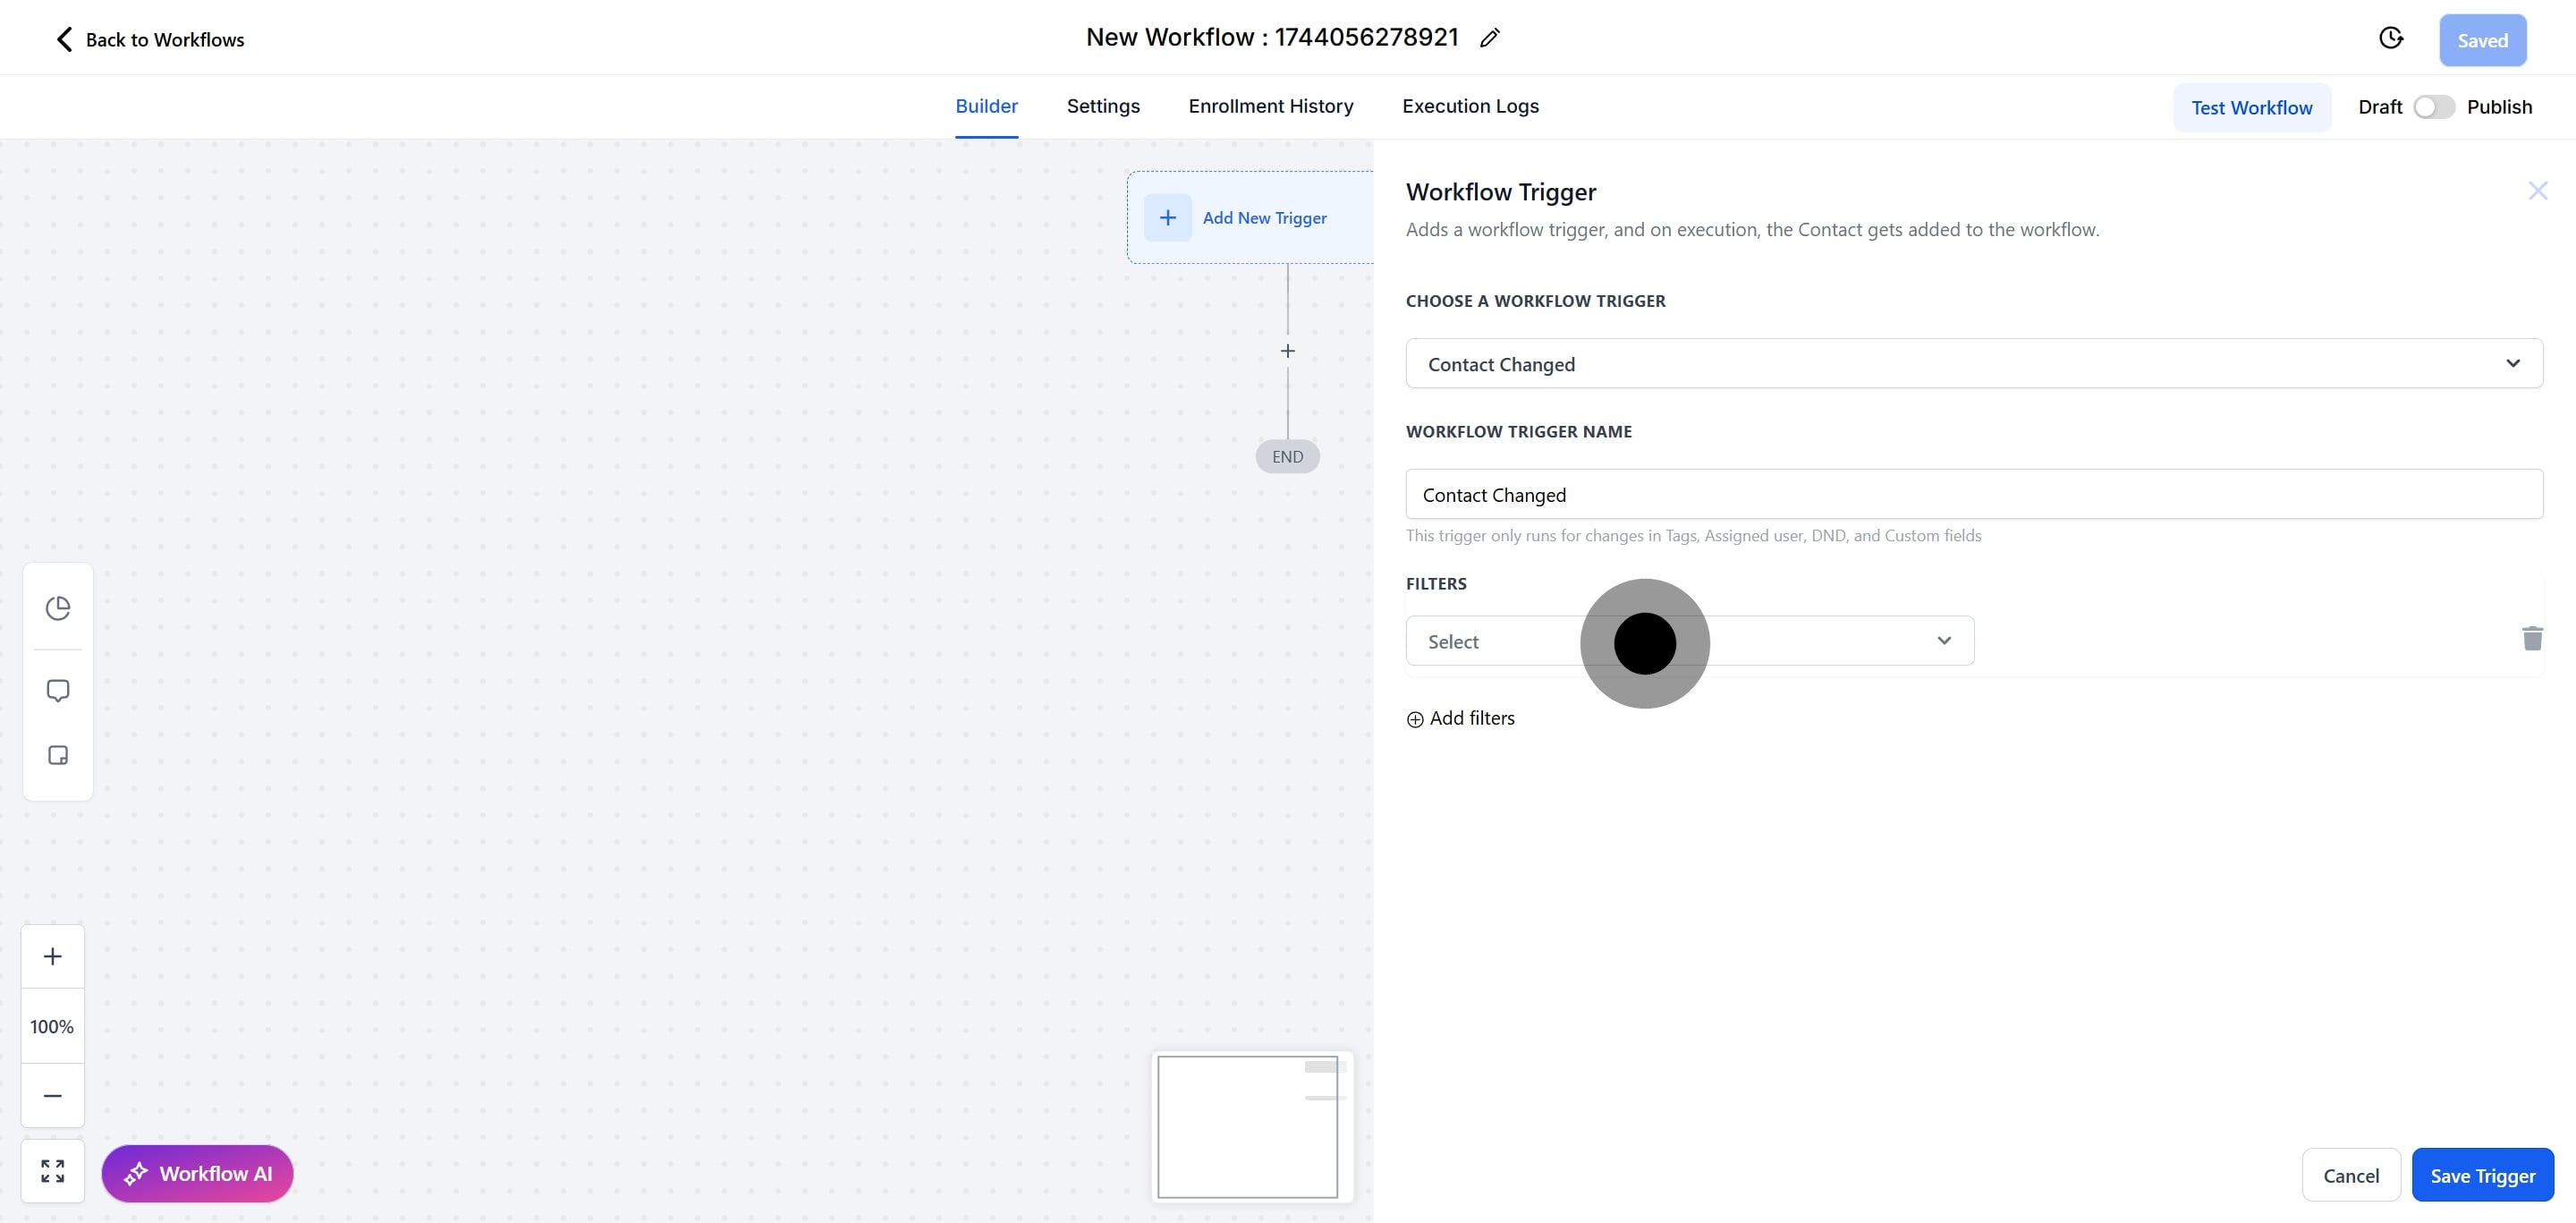The height and width of the screenshot is (1223, 2576).
Task: Open comments icon in left toolbar
Action: 58,691
